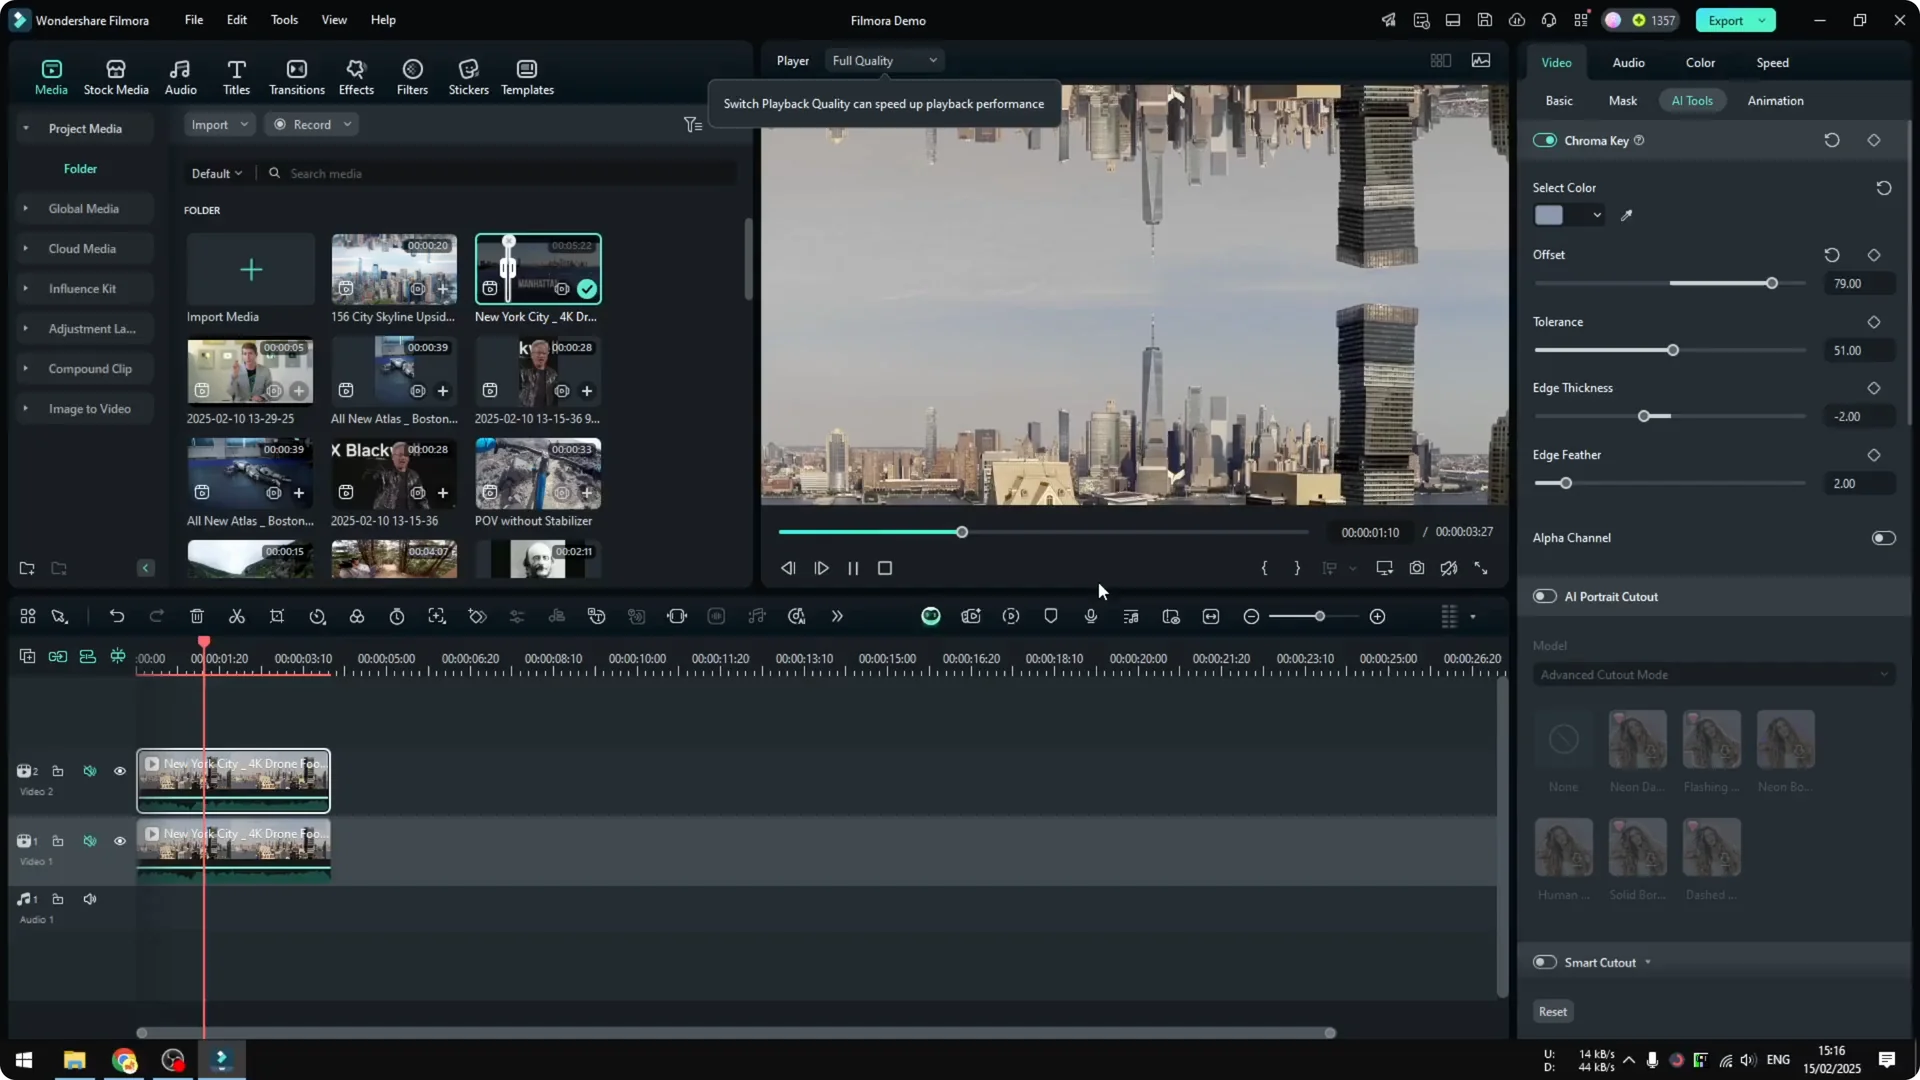The height and width of the screenshot is (1080, 1920).
Task: Click the Delete icon above the timeline
Action: pyautogui.click(x=197, y=616)
